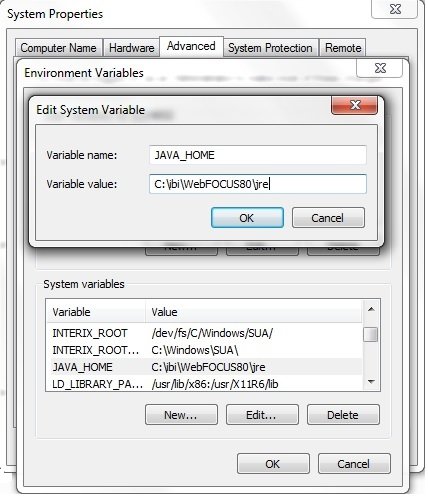Select the INTERIX_ROOT variable row
428x497 pixels.
204,333
